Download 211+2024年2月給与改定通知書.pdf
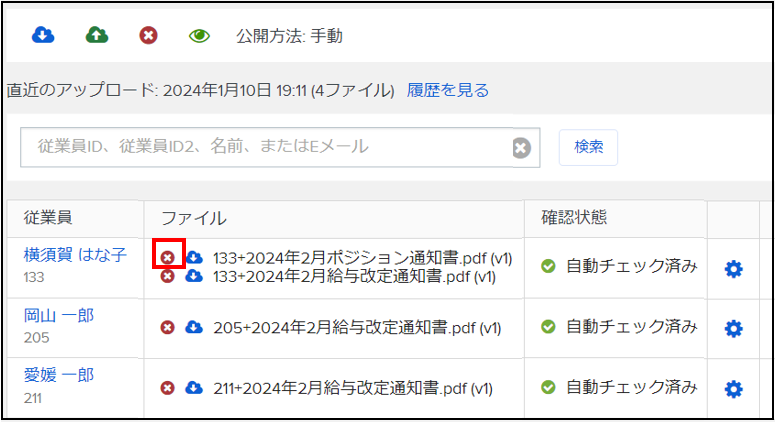The height and width of the screenshot is (422, 775). pos(194,388)
